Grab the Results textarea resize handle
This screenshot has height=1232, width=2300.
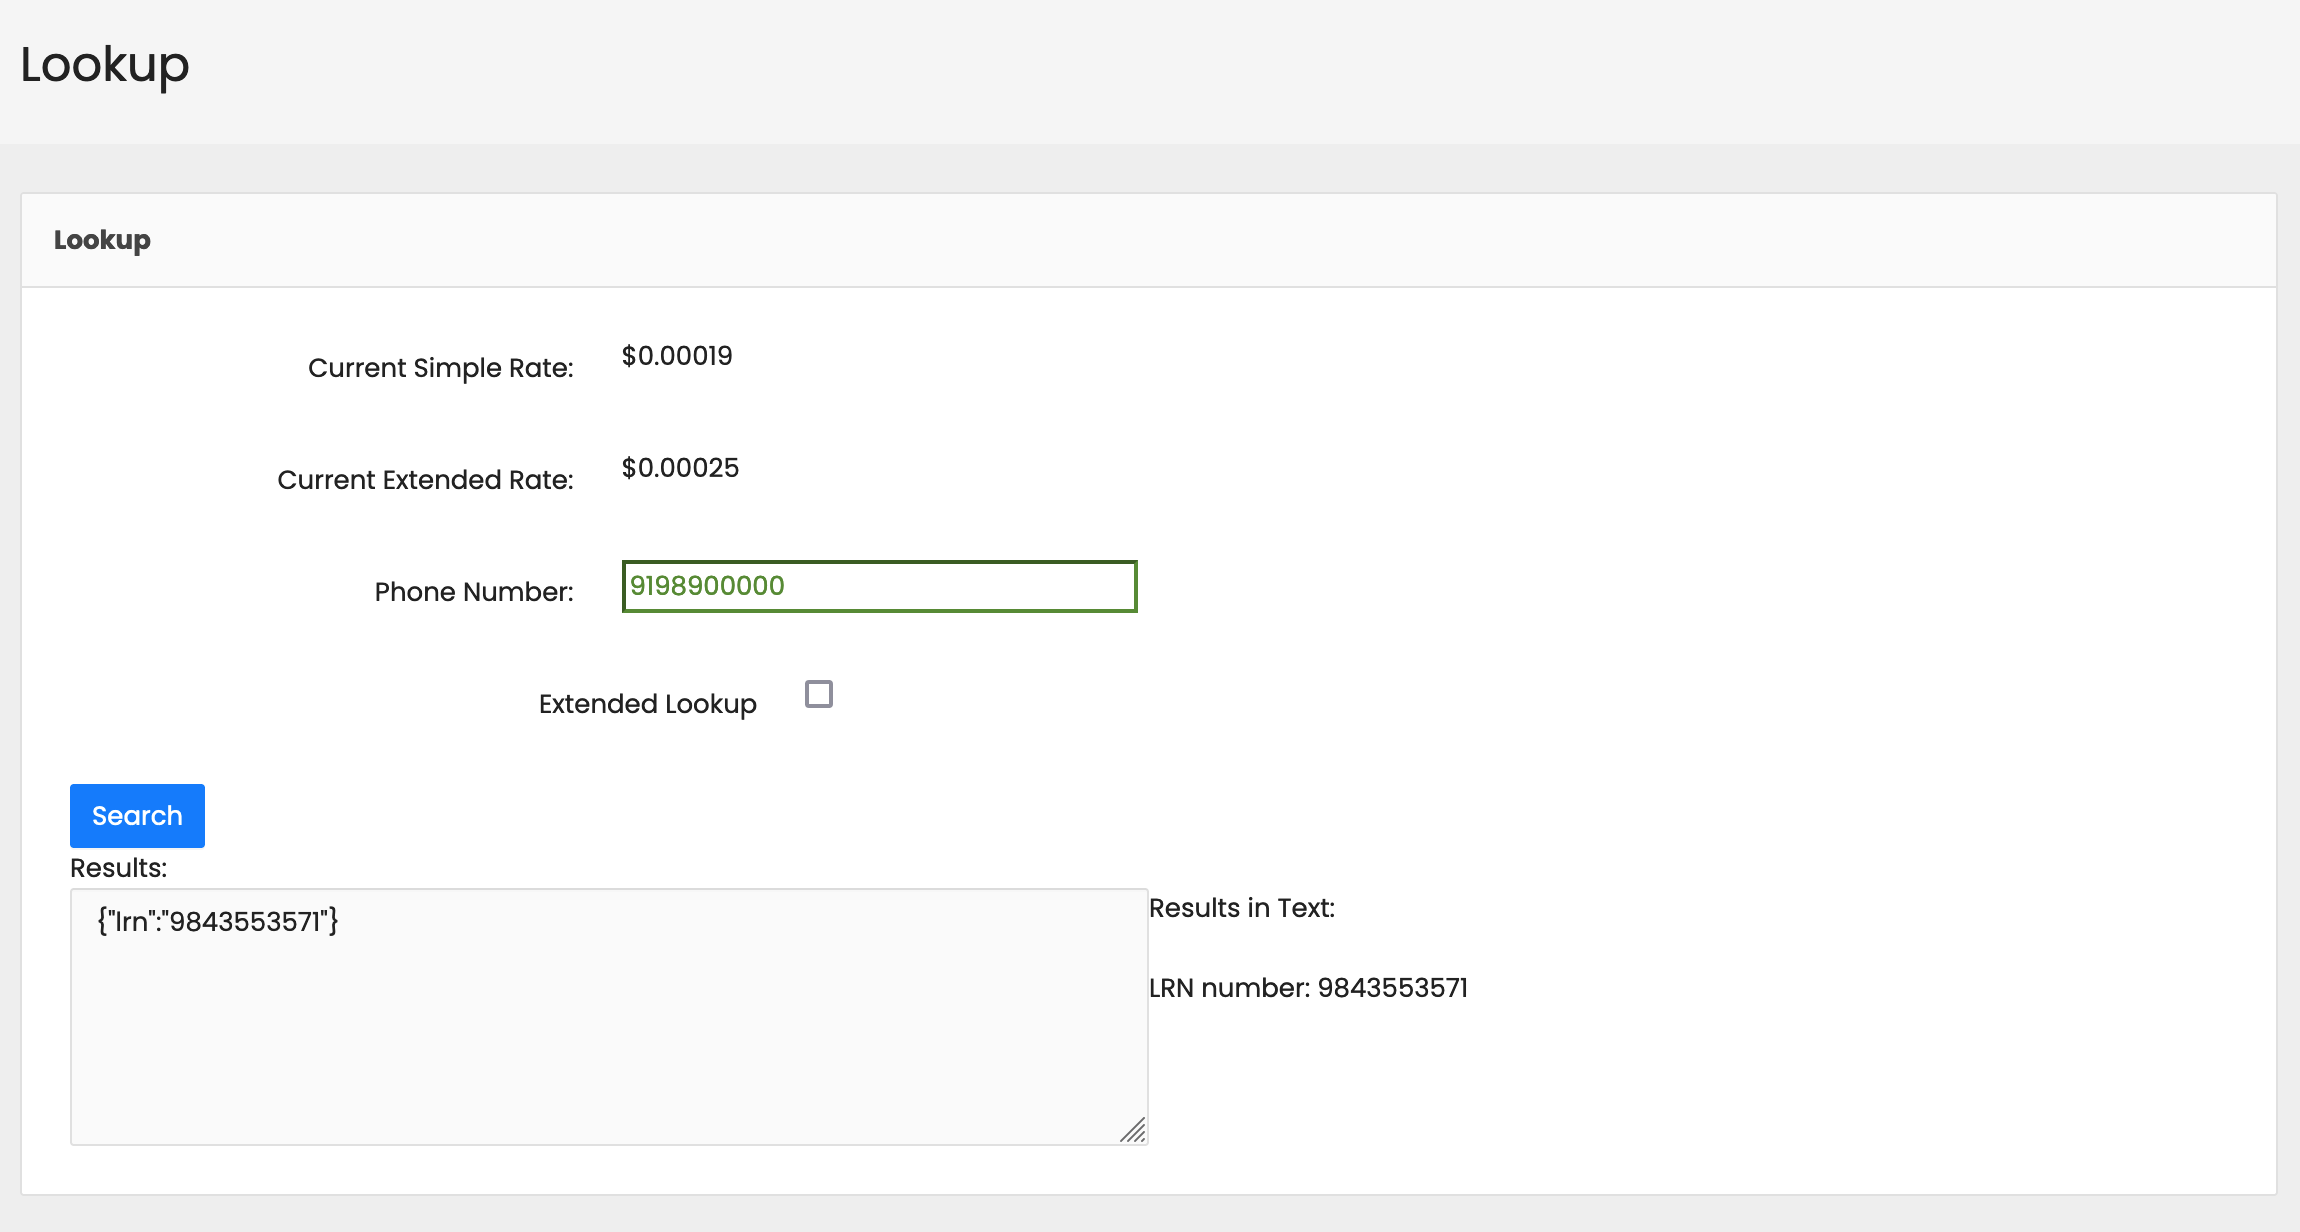[x=1133, y=1130]
